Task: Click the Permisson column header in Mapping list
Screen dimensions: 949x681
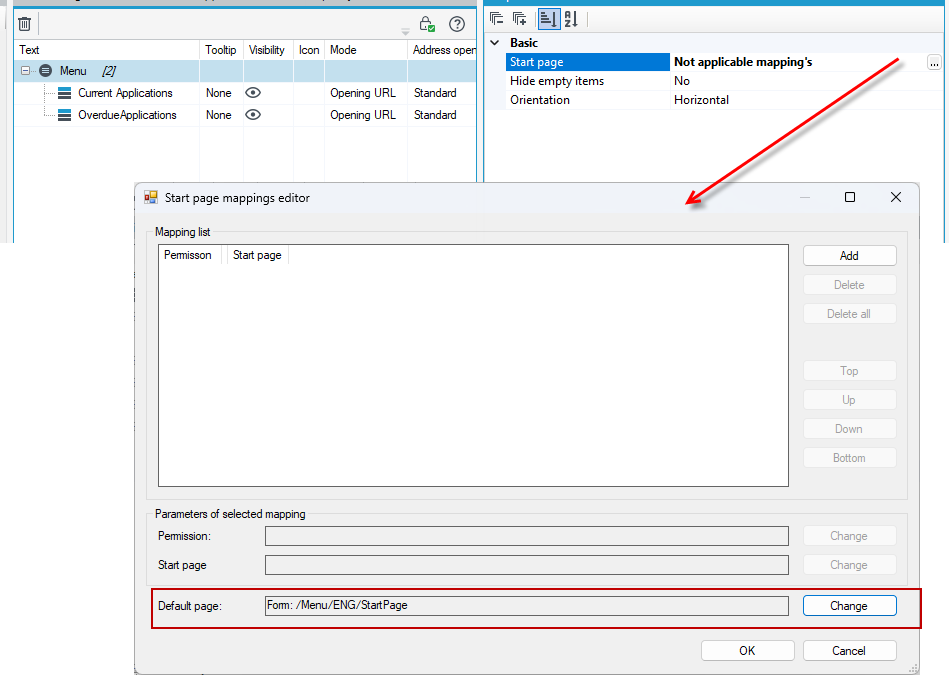Action: [188, 255]
